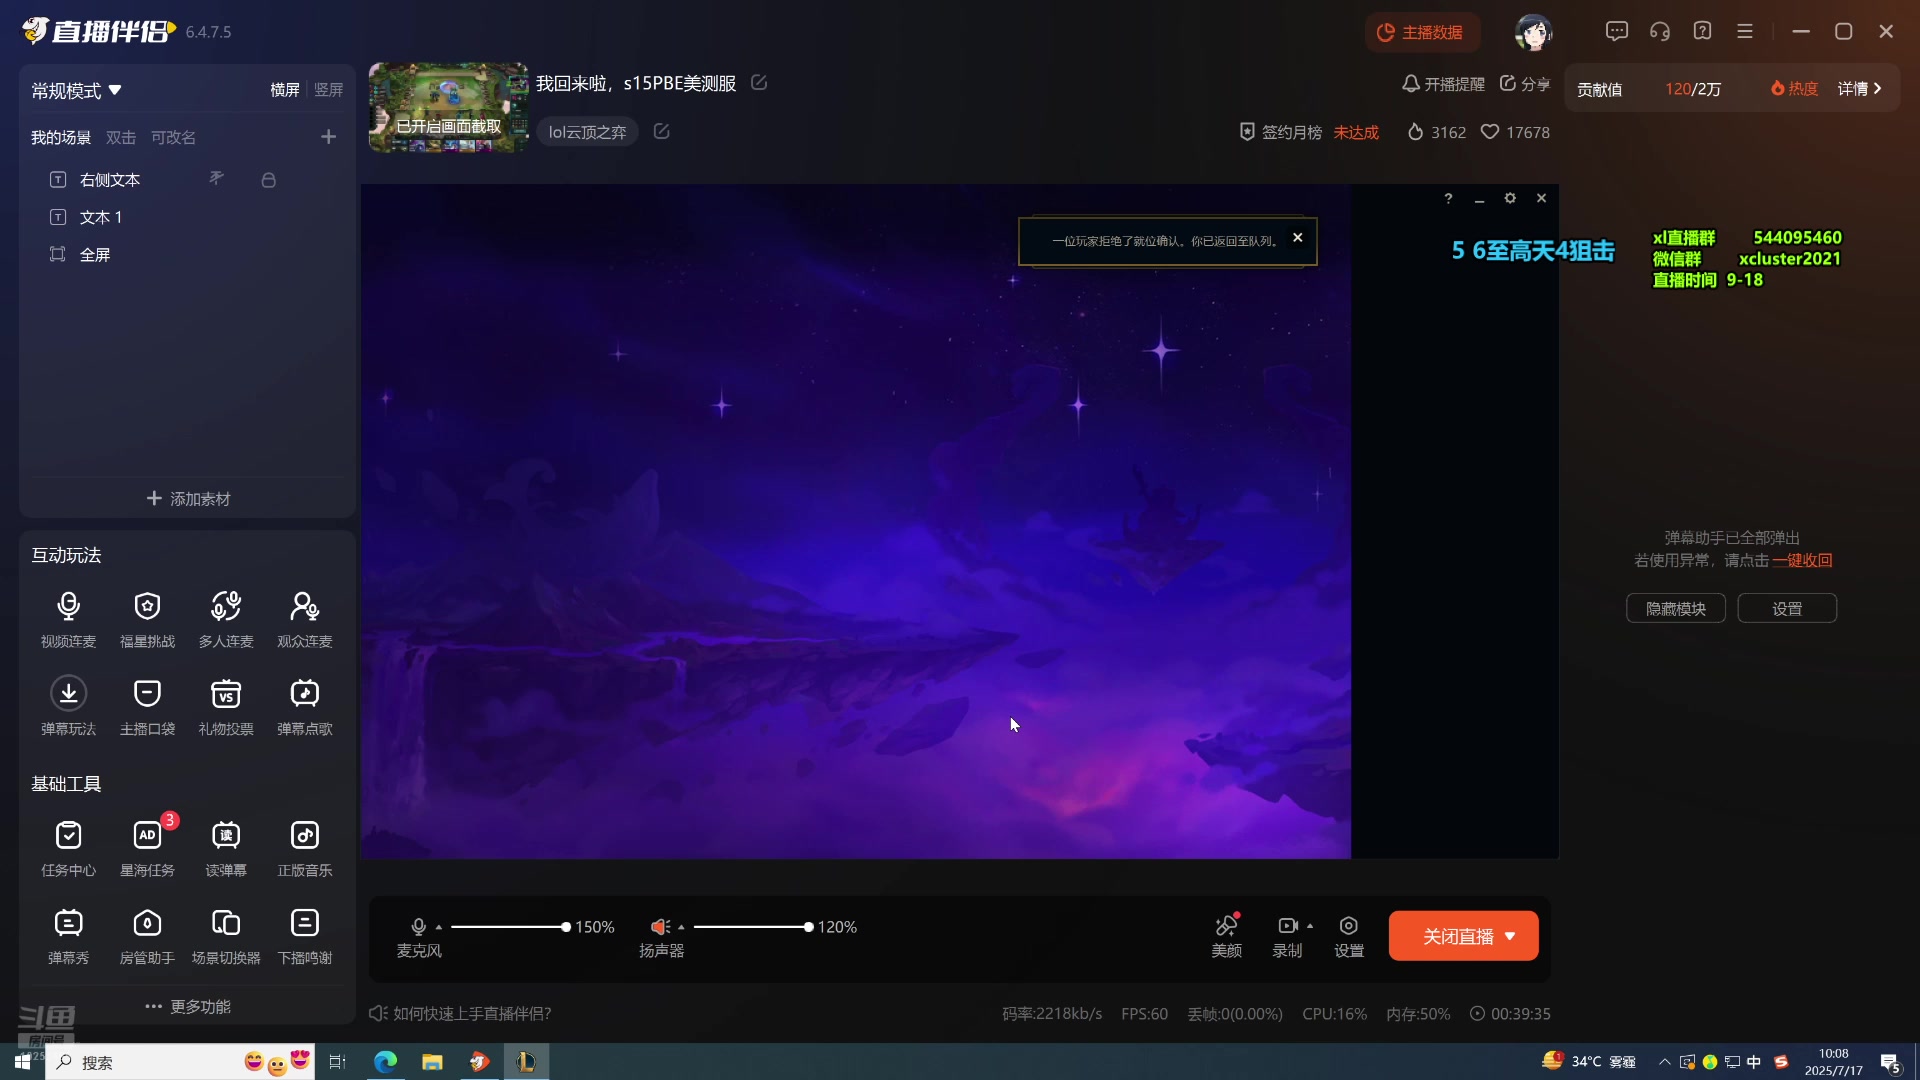The height and width of the screenshot is (1080, 1920).
Task: Click 分享 share button
Action: (x=1524, y=84)
